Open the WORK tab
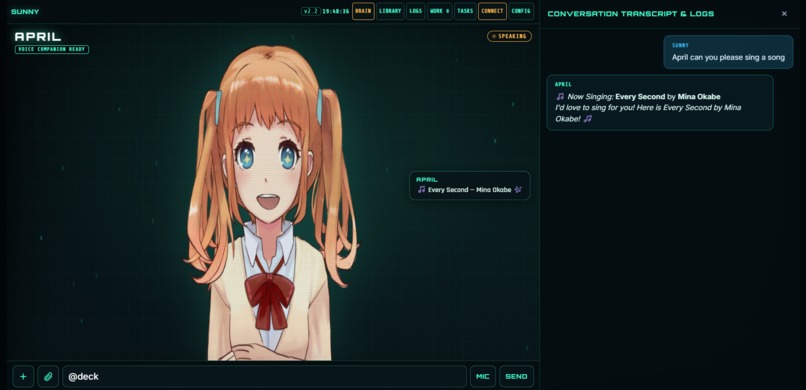 click(439, 11)
